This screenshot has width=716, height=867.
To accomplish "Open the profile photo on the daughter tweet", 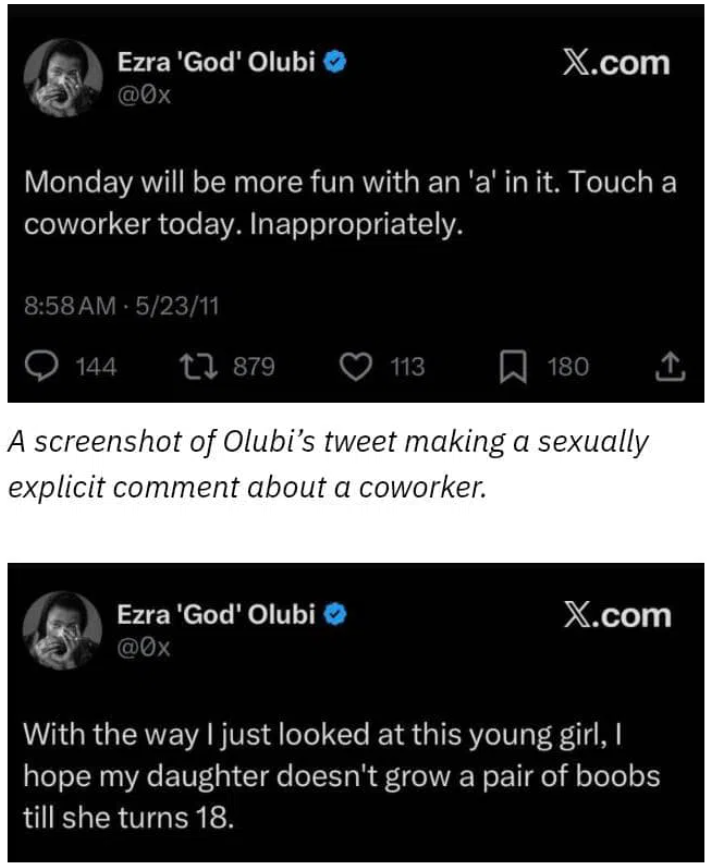I will 66,629.
